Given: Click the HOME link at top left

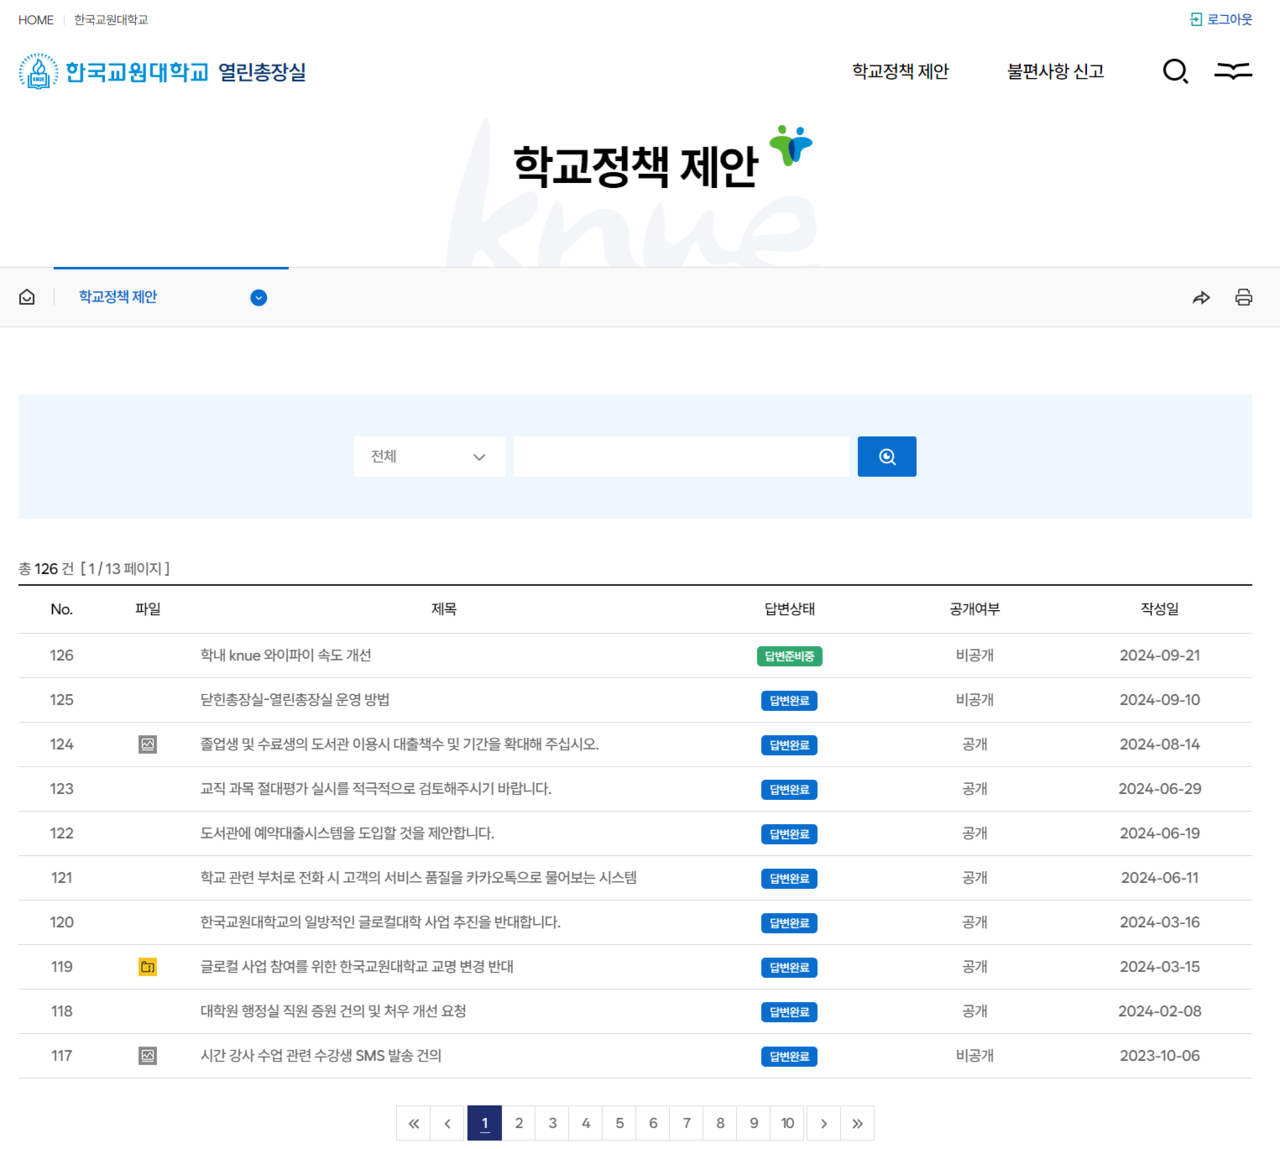Looking at the screenshot, I should click(35, 18).
